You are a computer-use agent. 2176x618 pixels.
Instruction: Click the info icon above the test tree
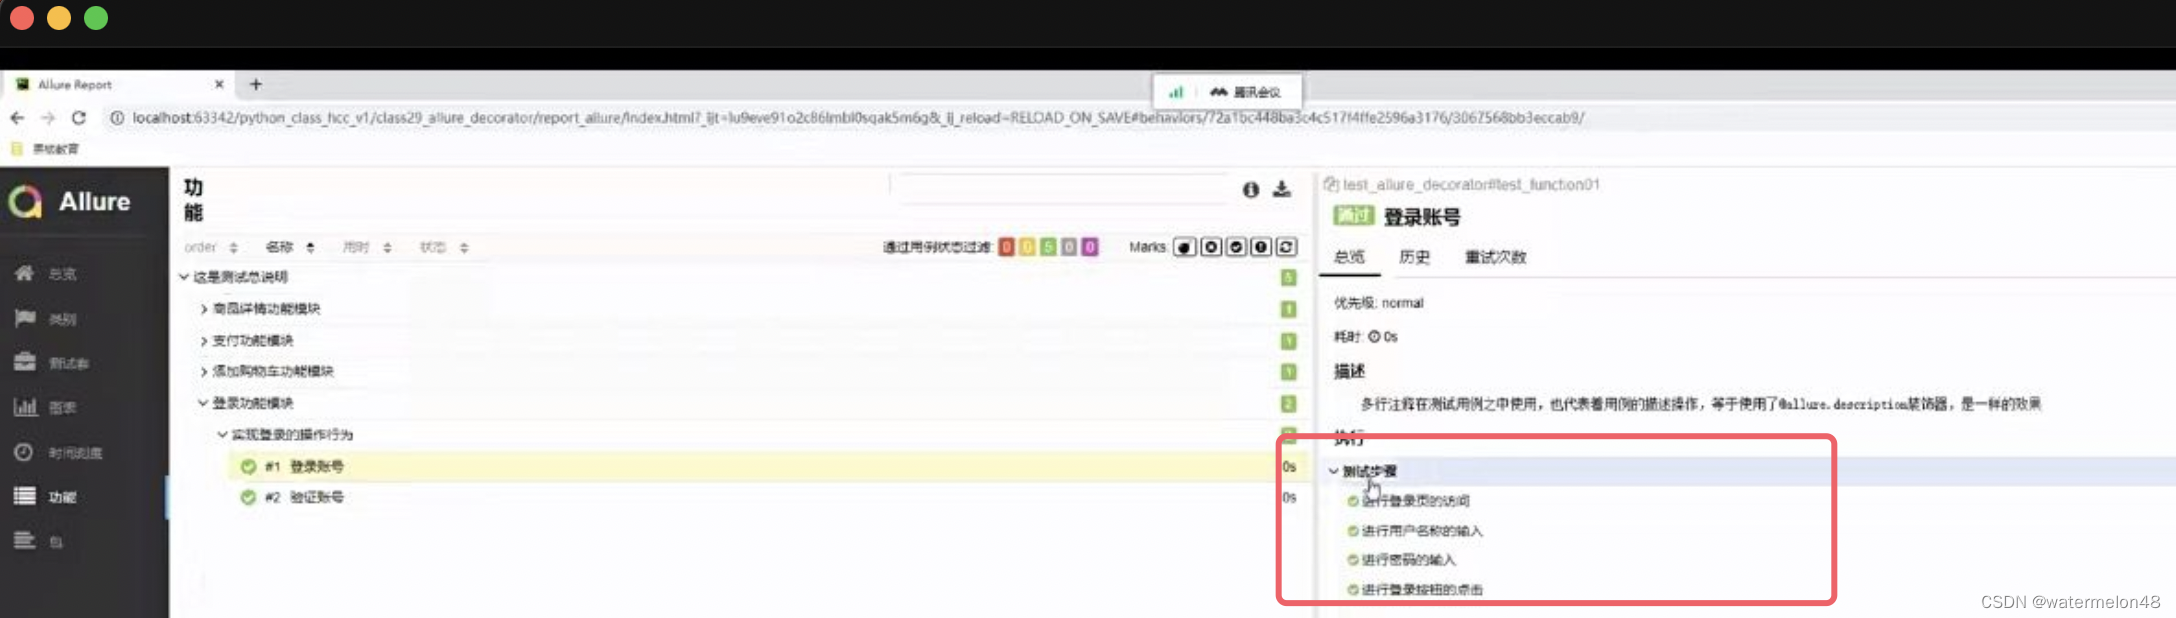[x=1250, y=189]
